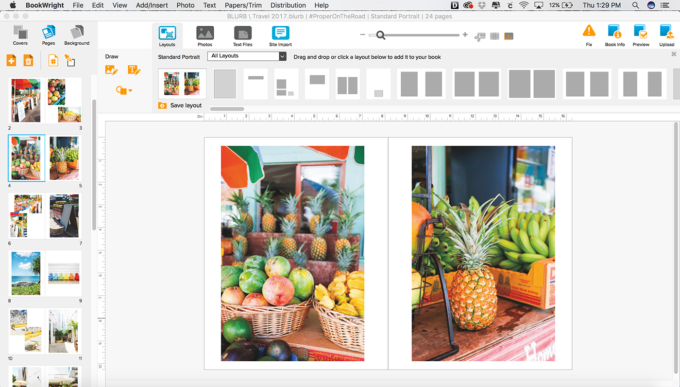Viewport: 680px width, 387px height.
Task: Open the Photo menu
Action: click(185, 5)
